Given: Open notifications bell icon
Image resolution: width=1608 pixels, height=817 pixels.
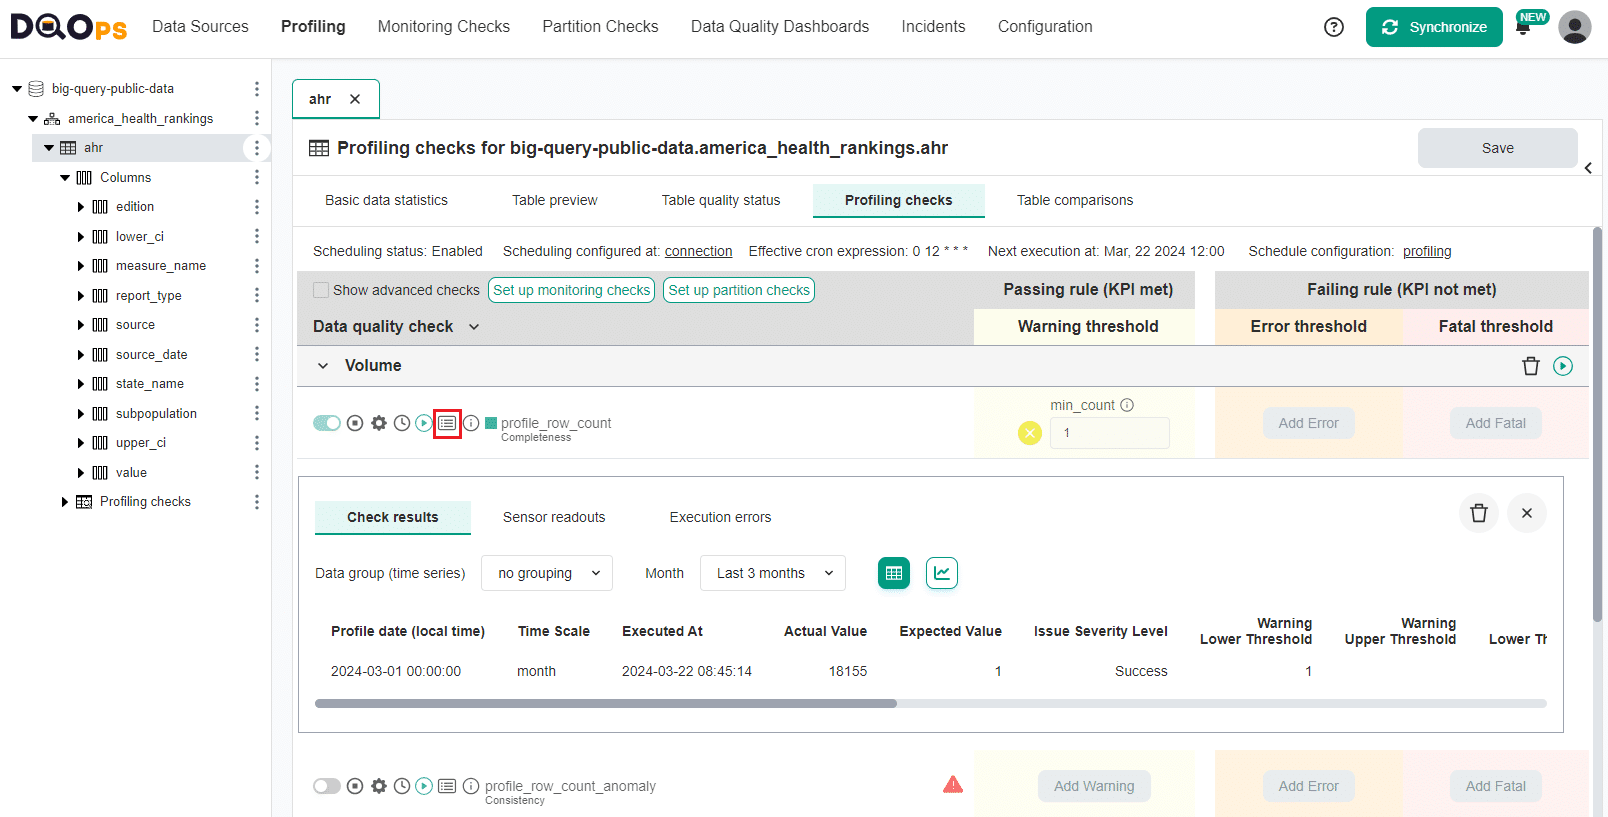Looking at the screenshot, I should click(1523, 28).
